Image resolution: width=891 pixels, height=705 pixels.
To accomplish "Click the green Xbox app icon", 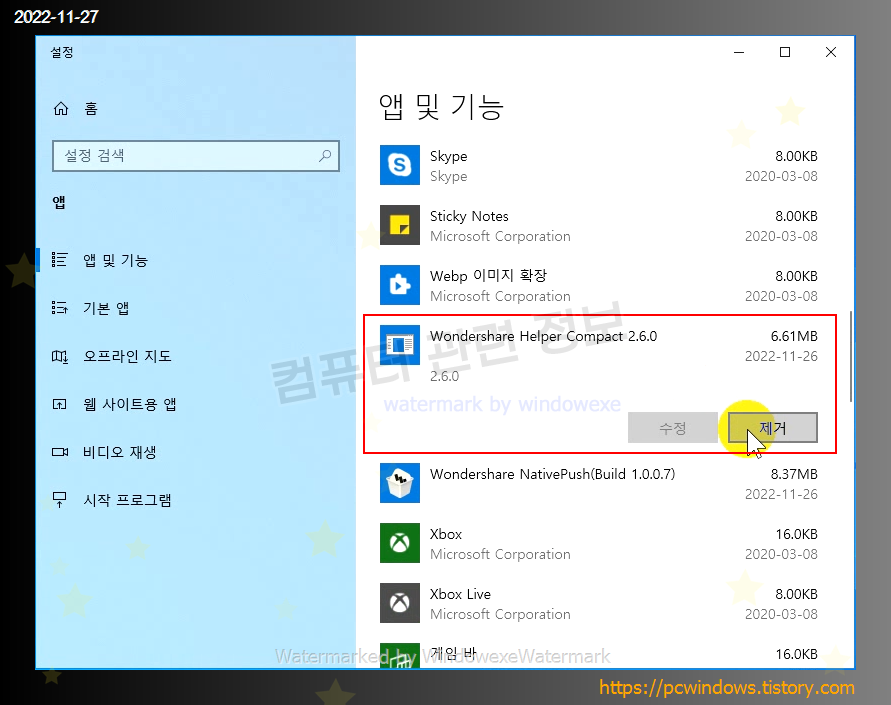I will coord(400,543).
